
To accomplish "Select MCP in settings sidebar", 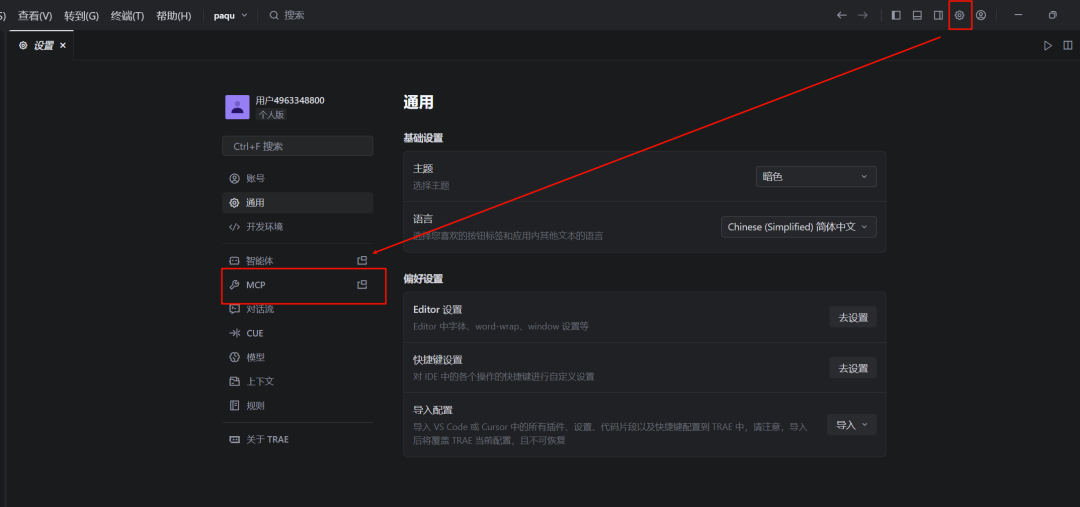I will (x=298, y=284).
